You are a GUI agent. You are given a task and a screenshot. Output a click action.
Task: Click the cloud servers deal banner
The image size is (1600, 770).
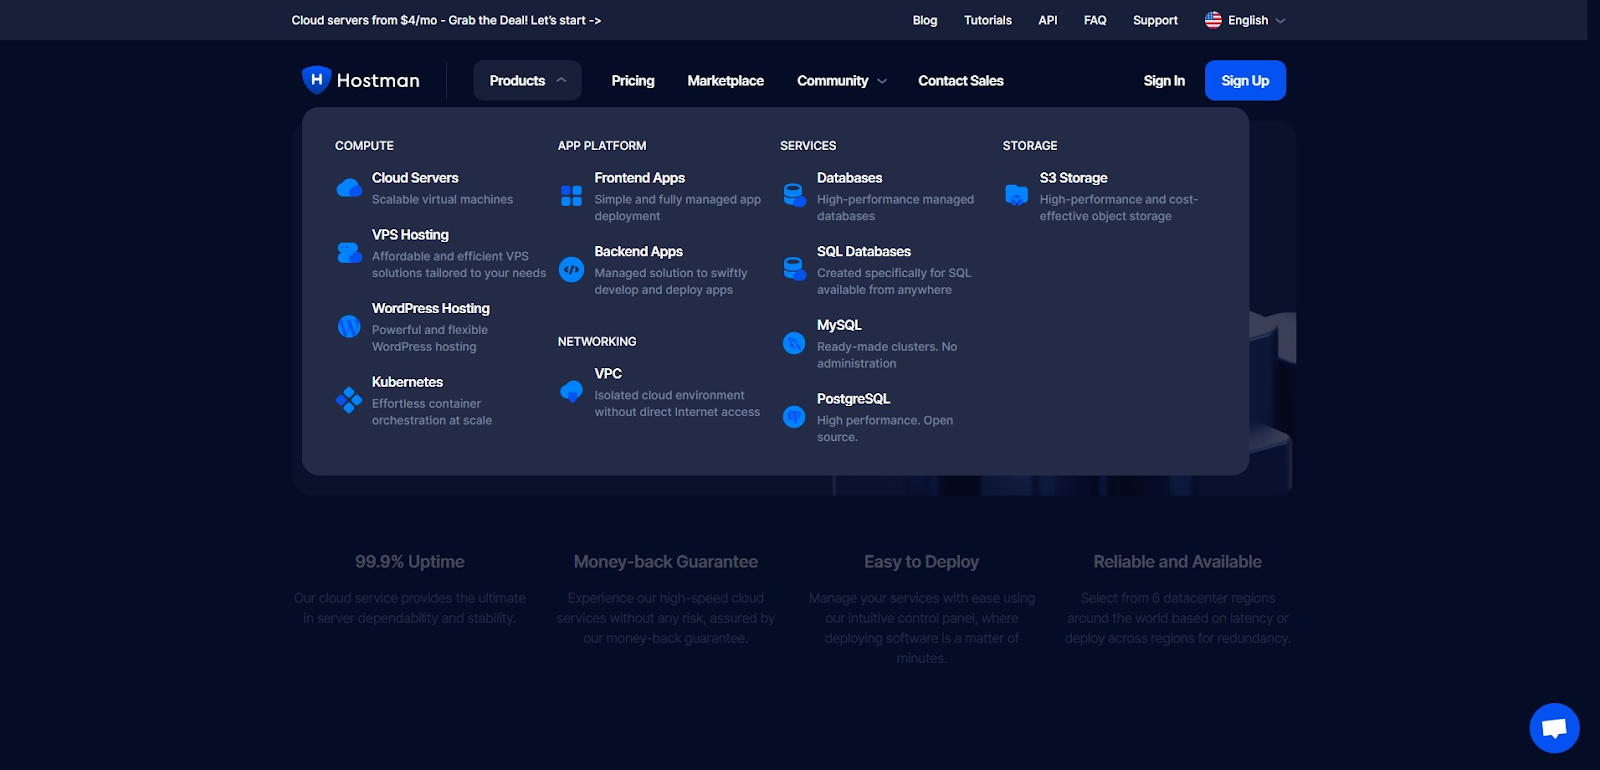[x=446, y=20]
